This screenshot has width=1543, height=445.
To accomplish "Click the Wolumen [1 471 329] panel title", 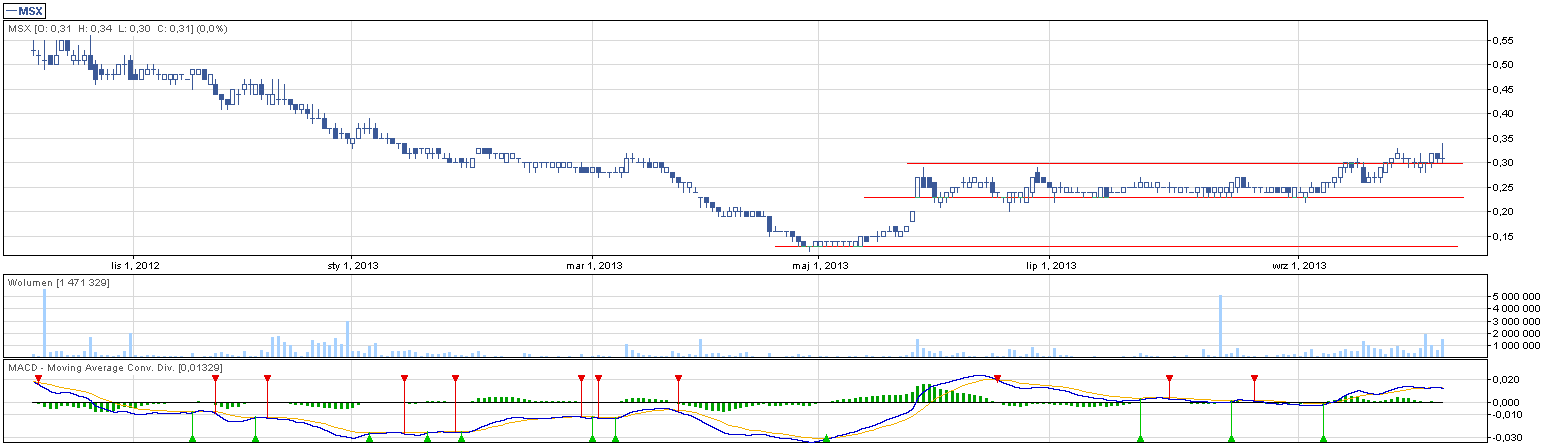I will coord(58,284).
